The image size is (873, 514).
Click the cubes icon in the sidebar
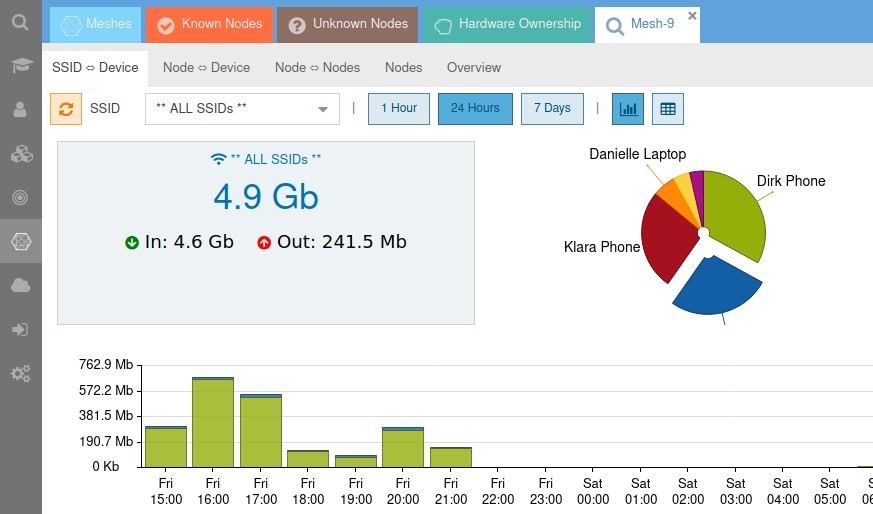pyautogui.click(x=20, y=154)
